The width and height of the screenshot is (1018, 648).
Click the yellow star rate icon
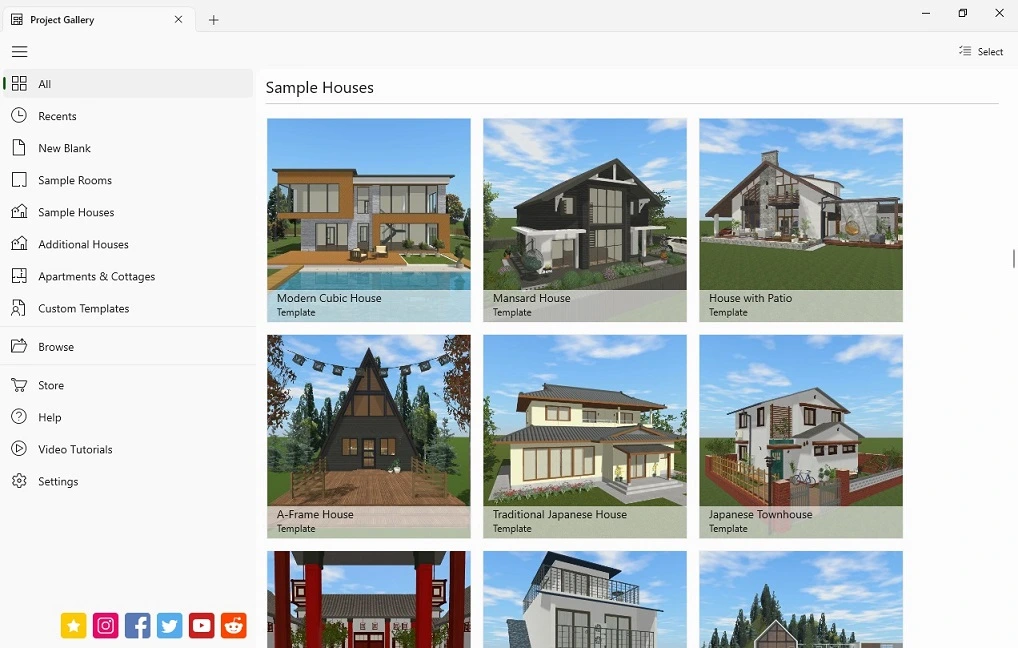pyautogui.click(x=73, y=625)
